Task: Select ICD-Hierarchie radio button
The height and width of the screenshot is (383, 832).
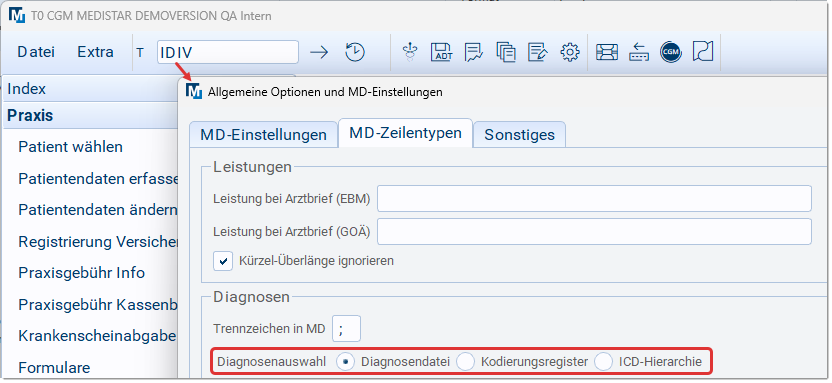Action: (x=604, y=362)
